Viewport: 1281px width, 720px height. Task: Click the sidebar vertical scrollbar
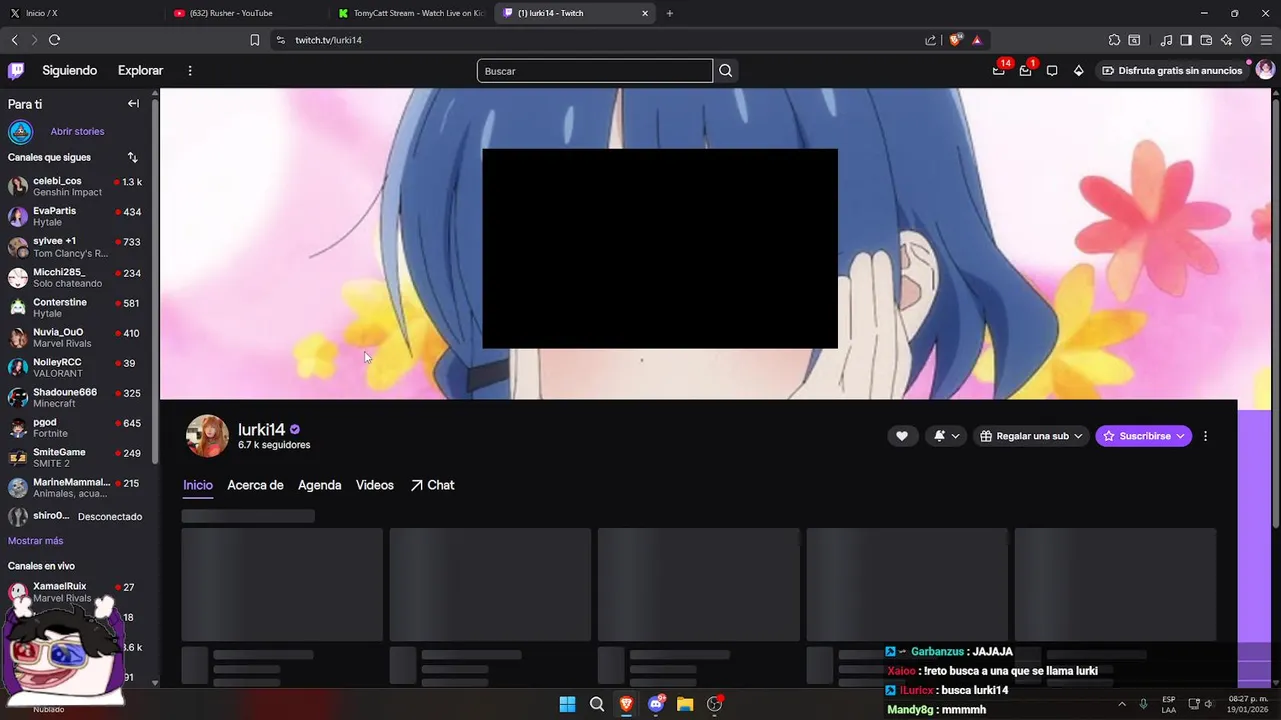point(155,280)
